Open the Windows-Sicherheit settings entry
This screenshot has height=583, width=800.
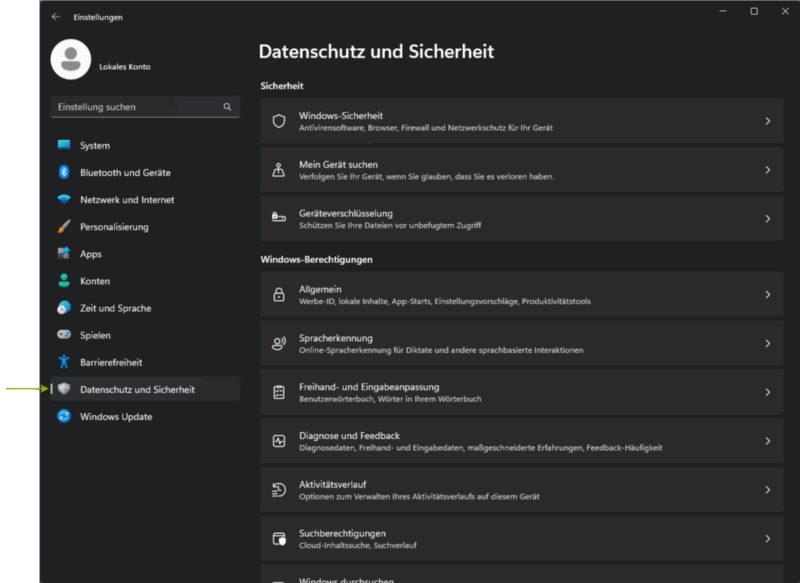point(521,121)
